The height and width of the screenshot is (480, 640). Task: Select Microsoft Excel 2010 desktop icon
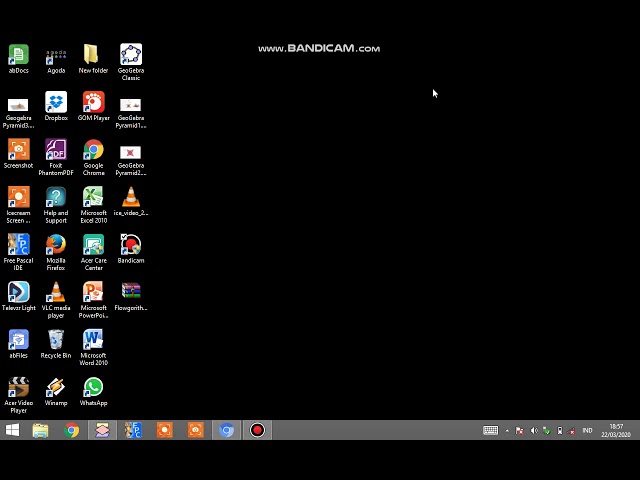click(x=93, y=205)
